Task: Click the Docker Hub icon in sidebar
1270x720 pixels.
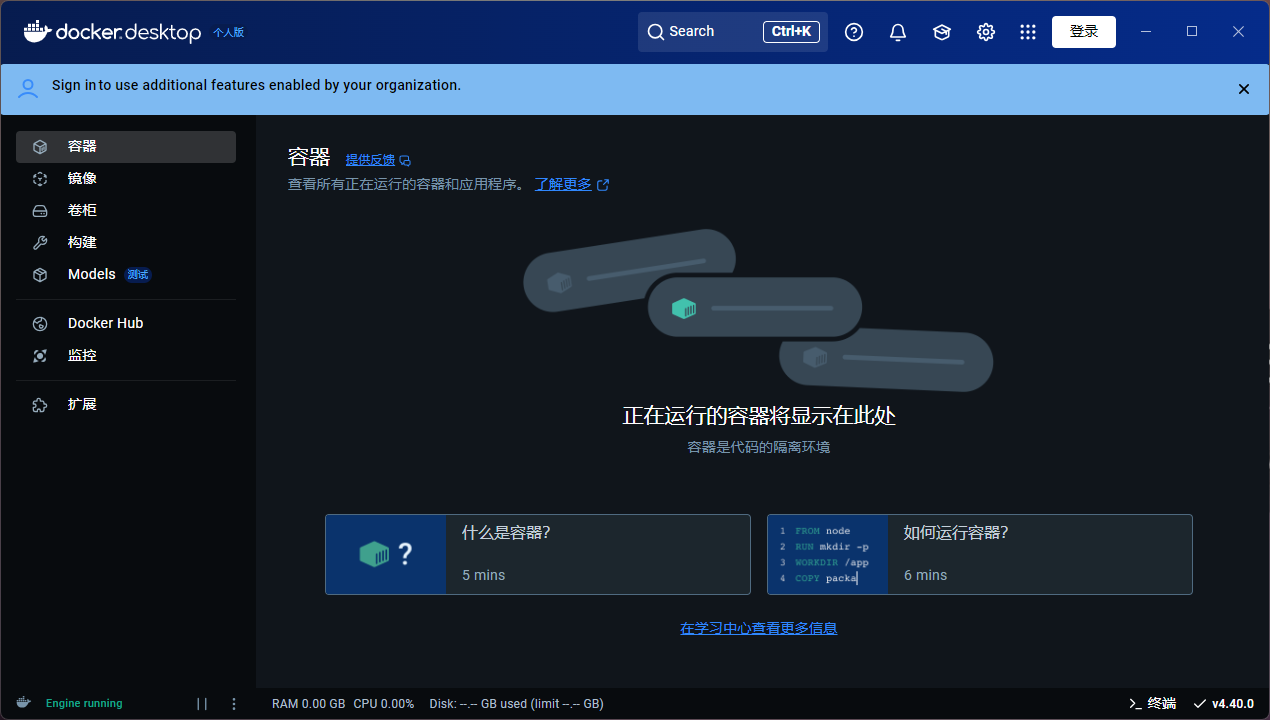Action: [x=40, y=323]
